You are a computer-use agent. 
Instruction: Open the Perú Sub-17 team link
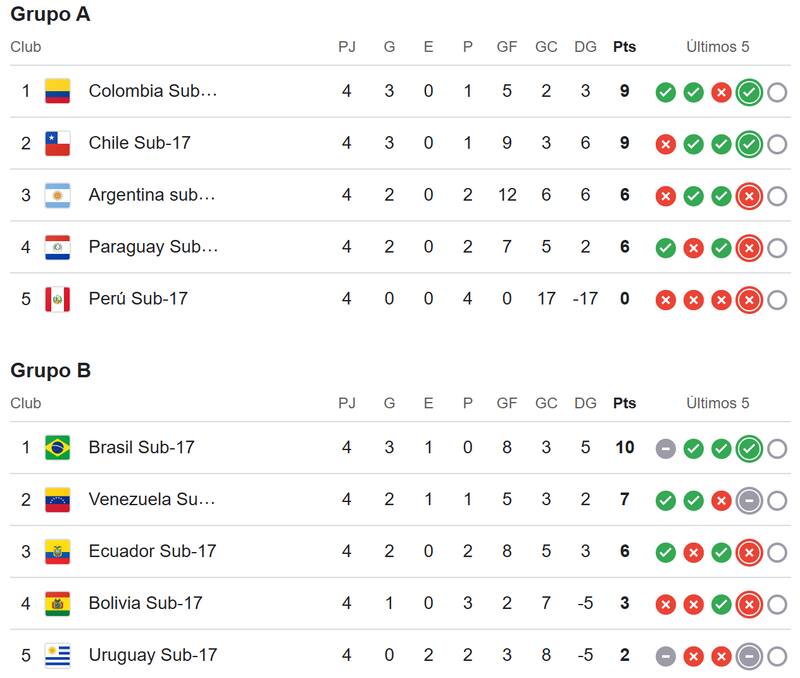(x=138, y=298)
